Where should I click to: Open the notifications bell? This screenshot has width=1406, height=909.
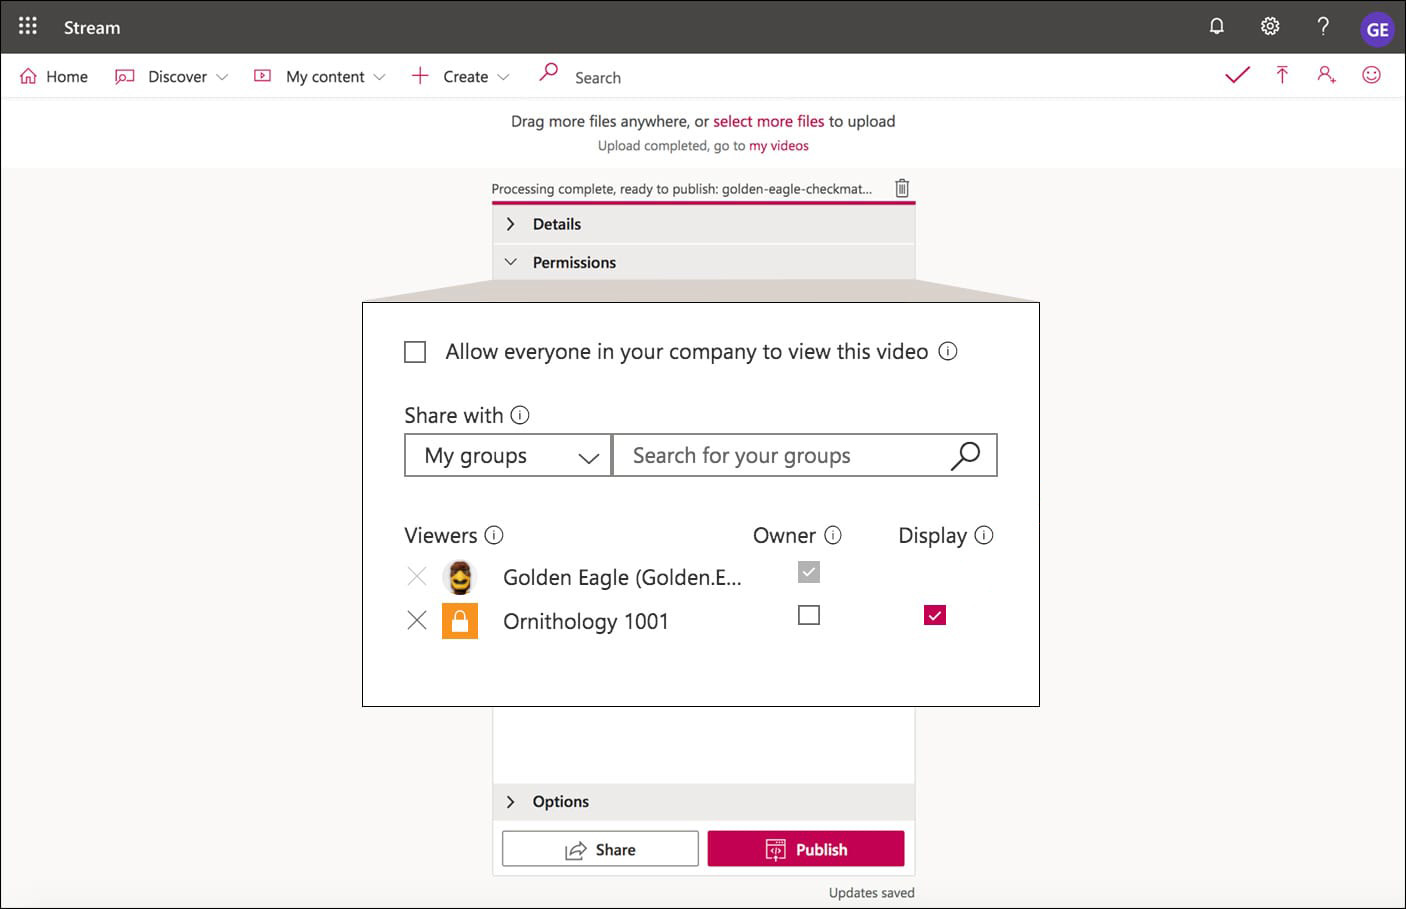point(1216,27)
